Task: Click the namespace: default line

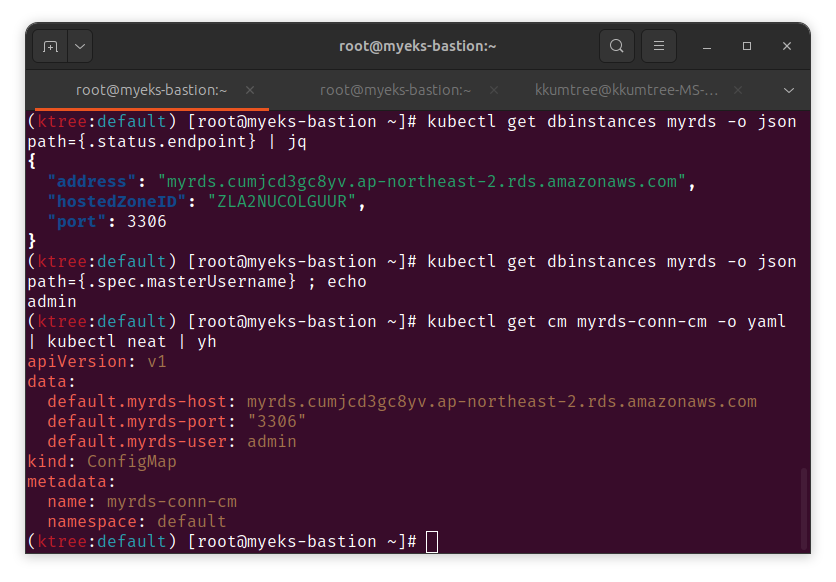Action: (136, 522)
